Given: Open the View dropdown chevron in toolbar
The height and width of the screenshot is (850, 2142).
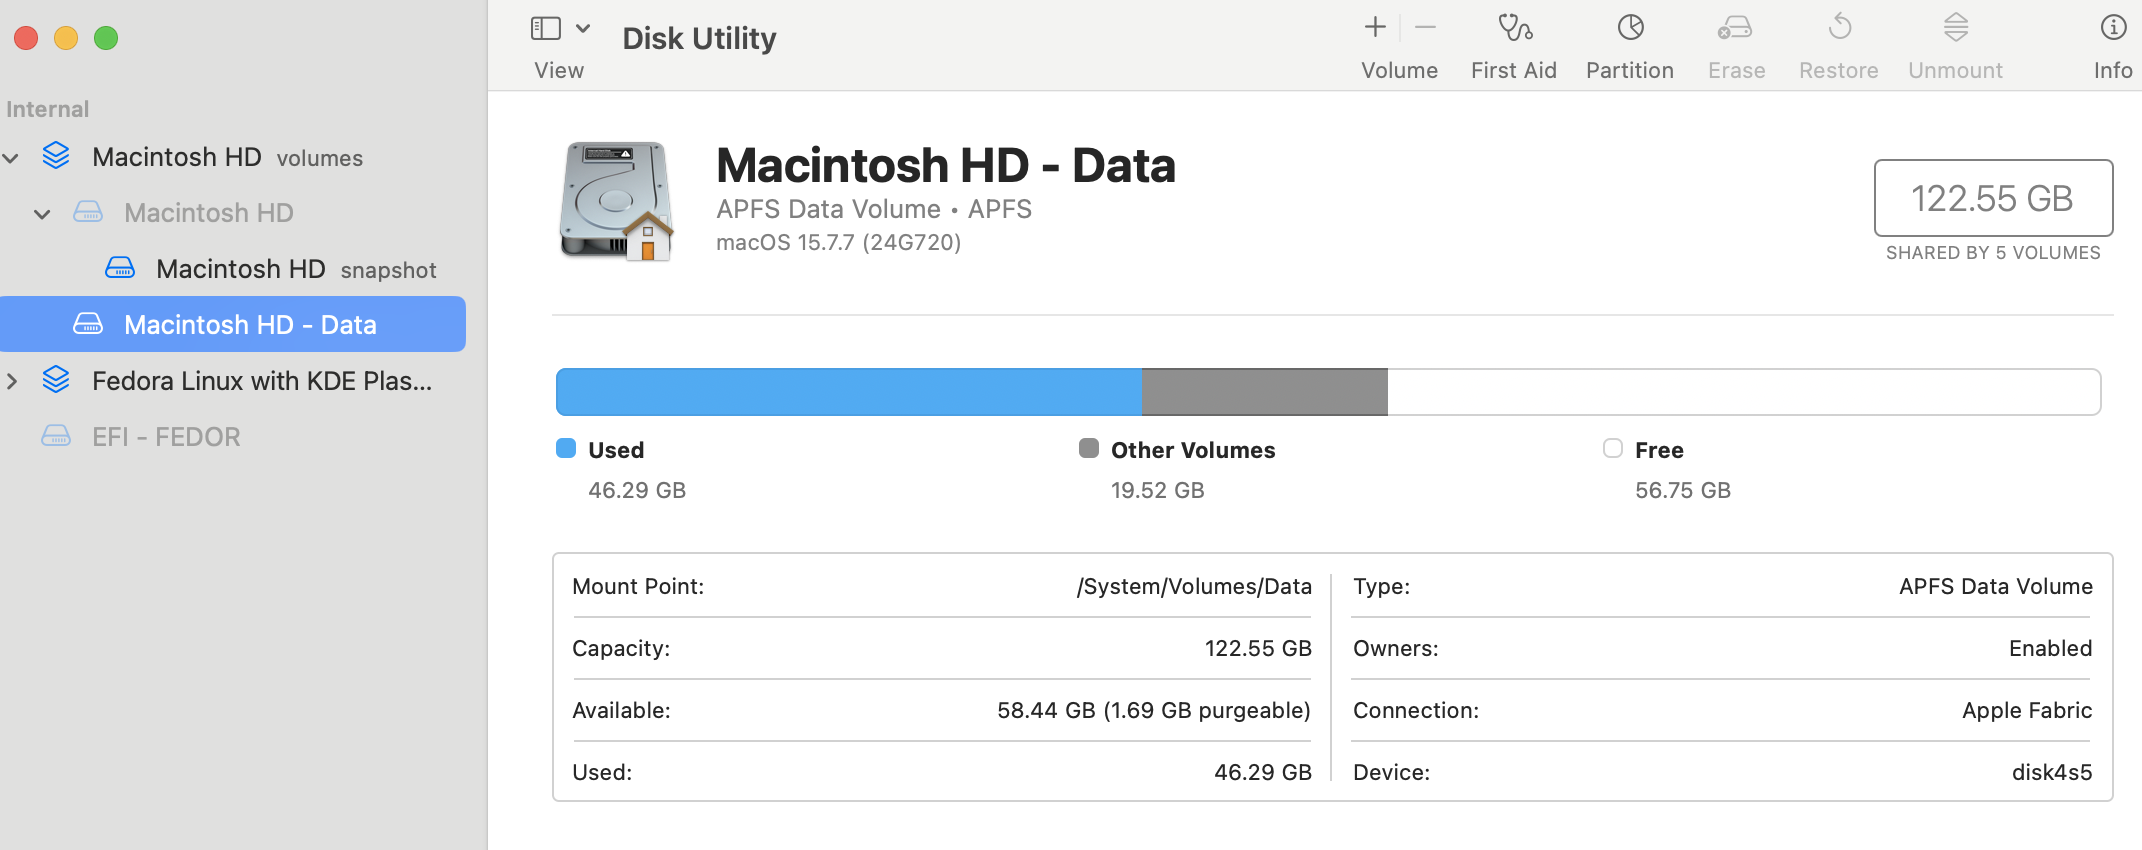Looking at the screenshot, I should [x=583, y=28].
